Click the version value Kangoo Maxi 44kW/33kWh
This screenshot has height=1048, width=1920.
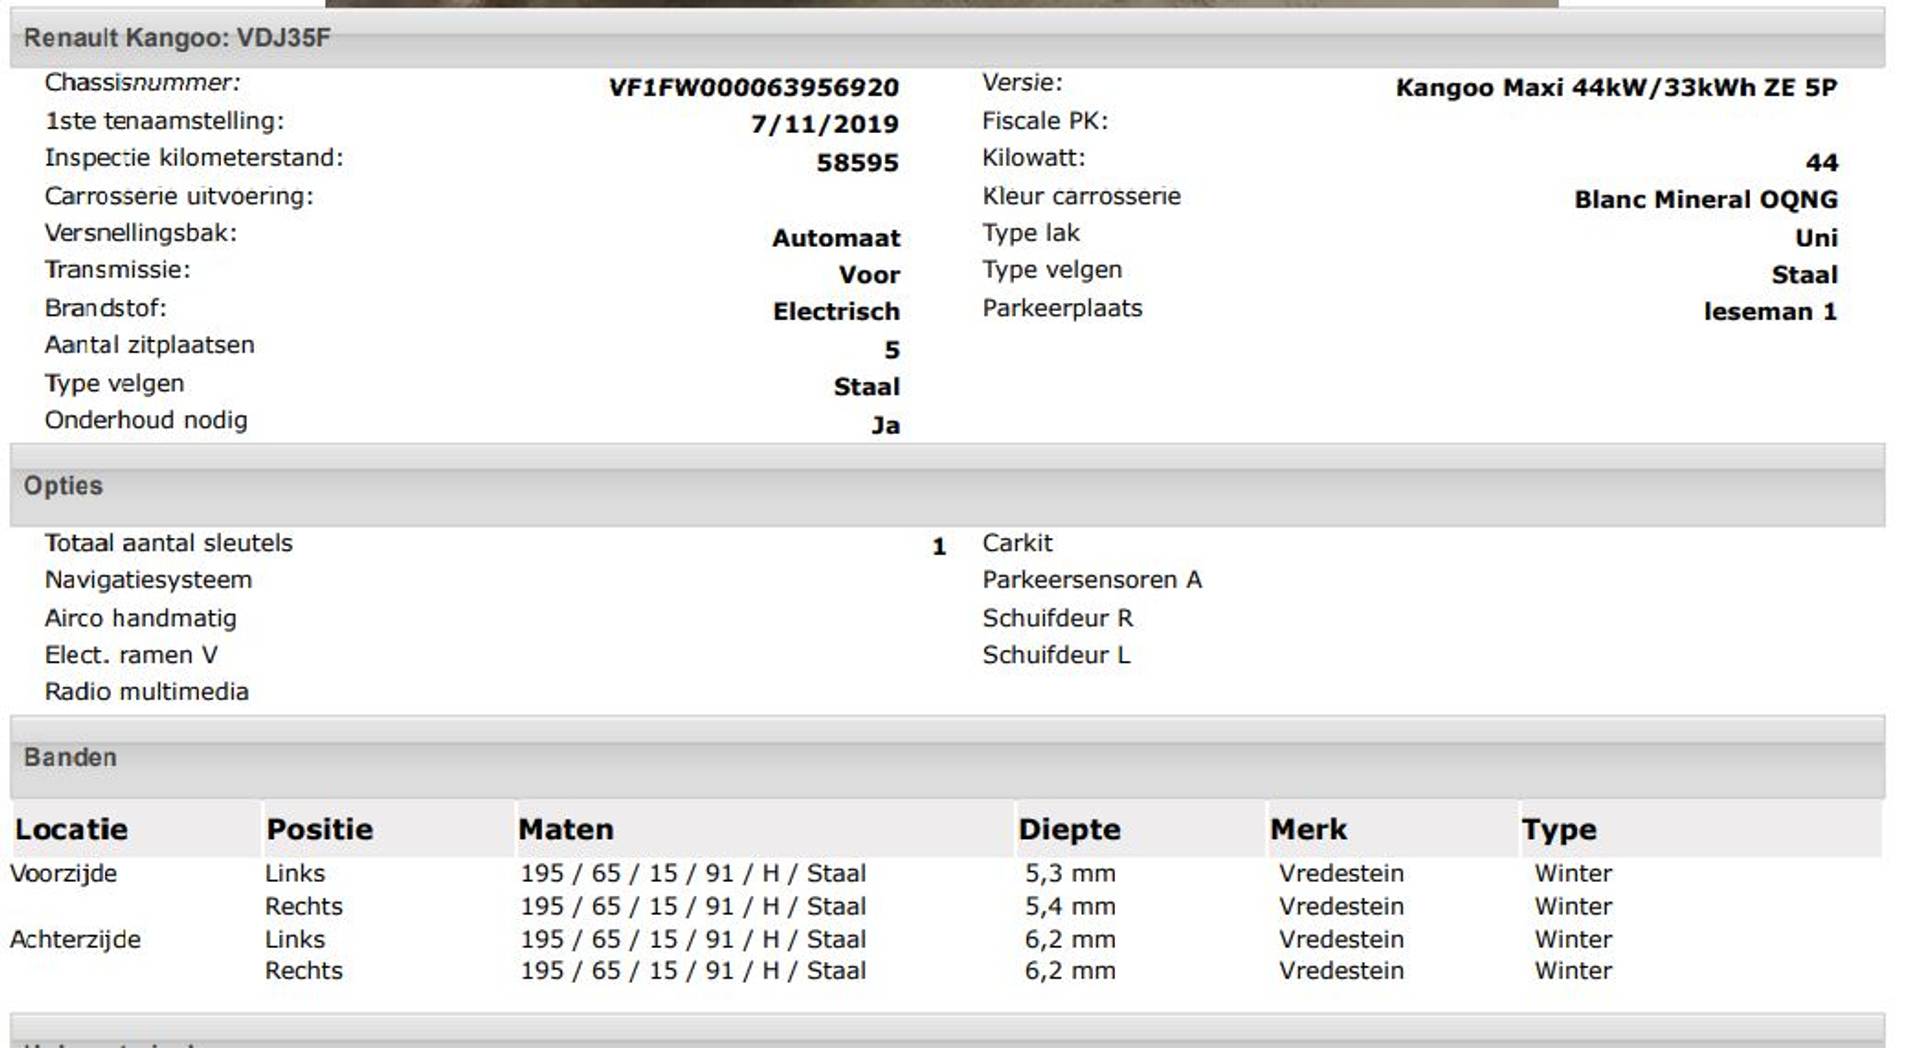click(1615, 88)
